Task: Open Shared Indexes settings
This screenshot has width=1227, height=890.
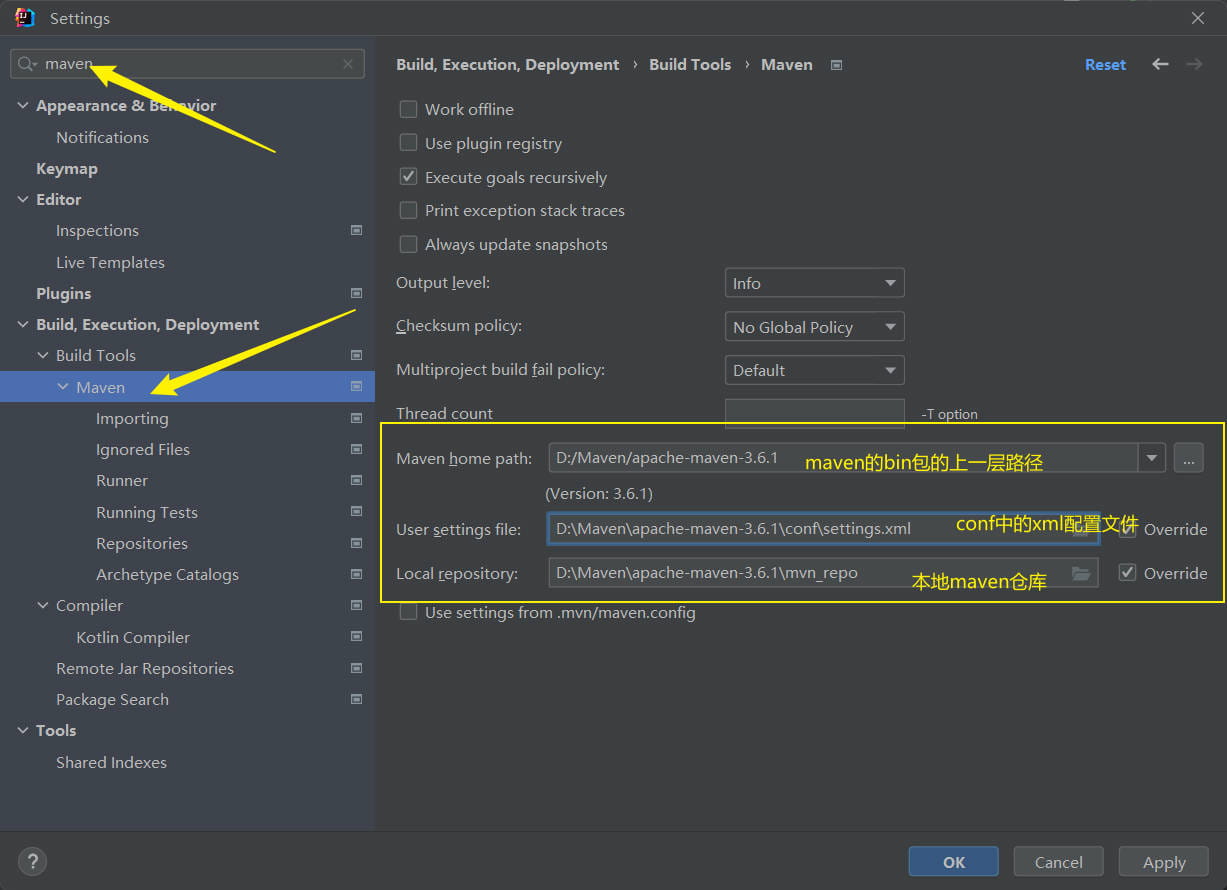Action: (111, 762)
